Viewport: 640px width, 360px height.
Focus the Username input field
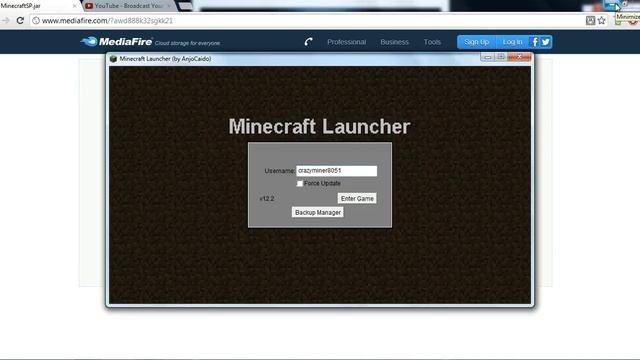point(336,171)
